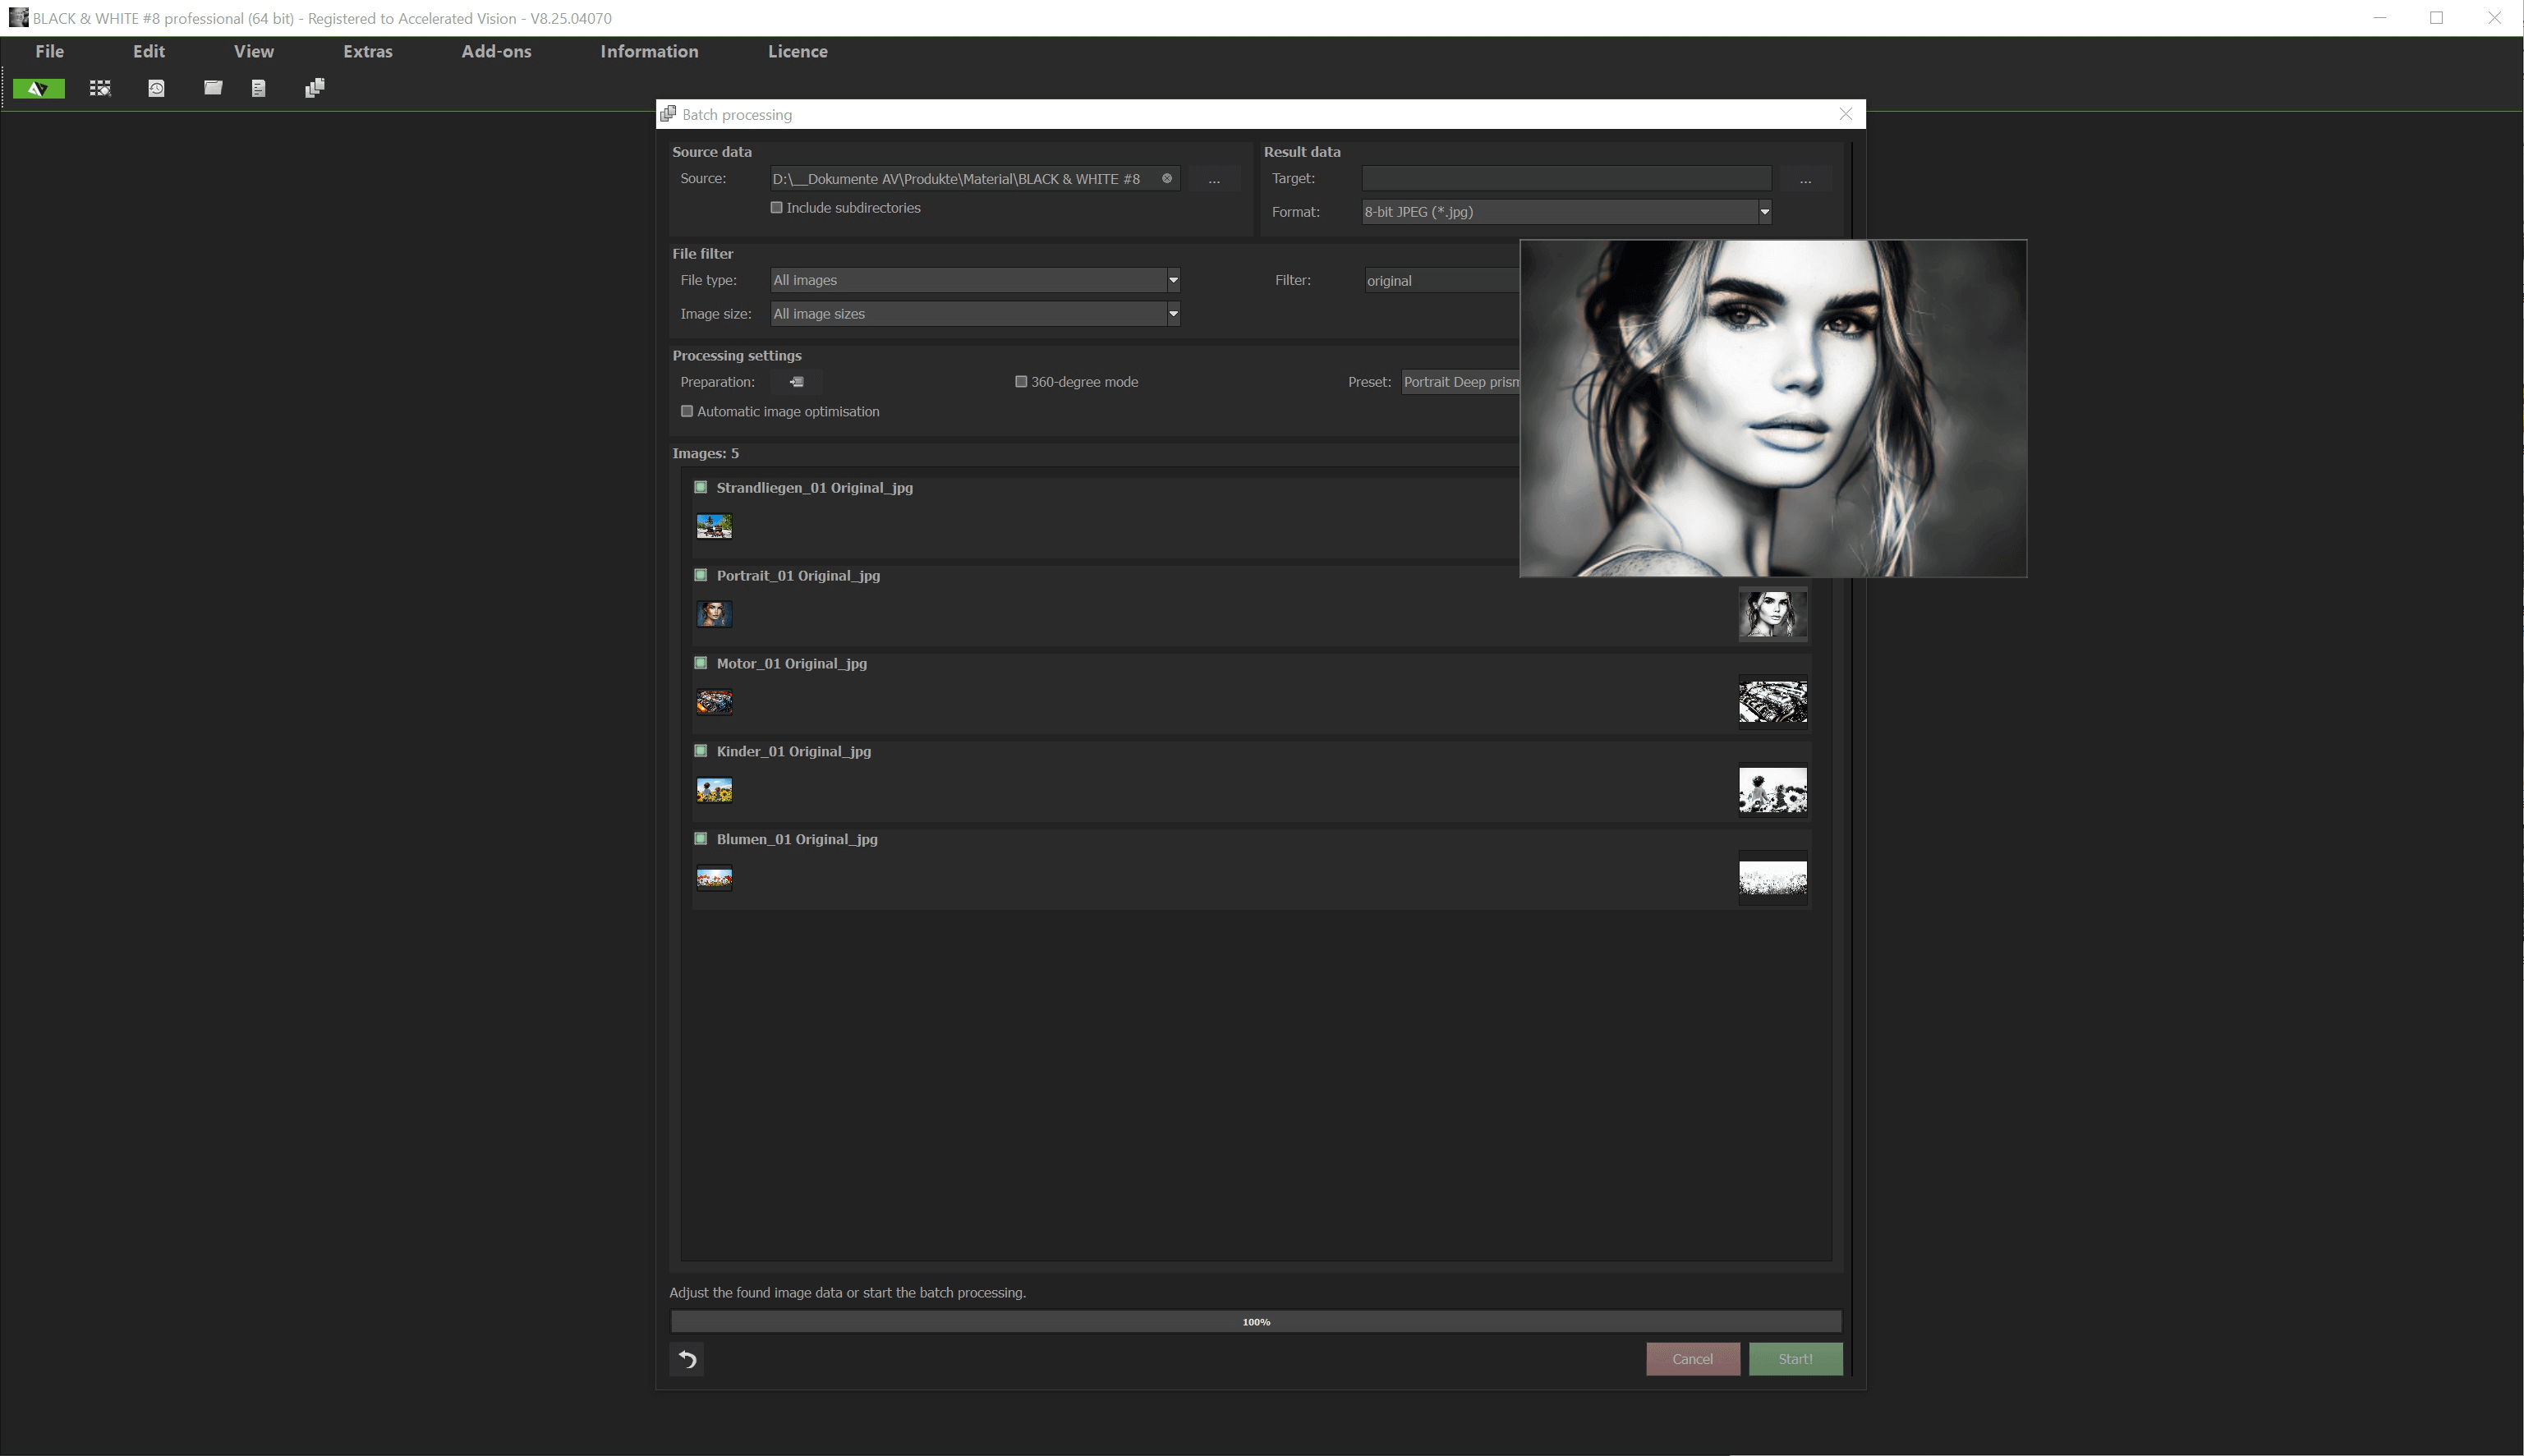Enable Include subdirectories
2524x1456 pixels.
click(777, 207)
